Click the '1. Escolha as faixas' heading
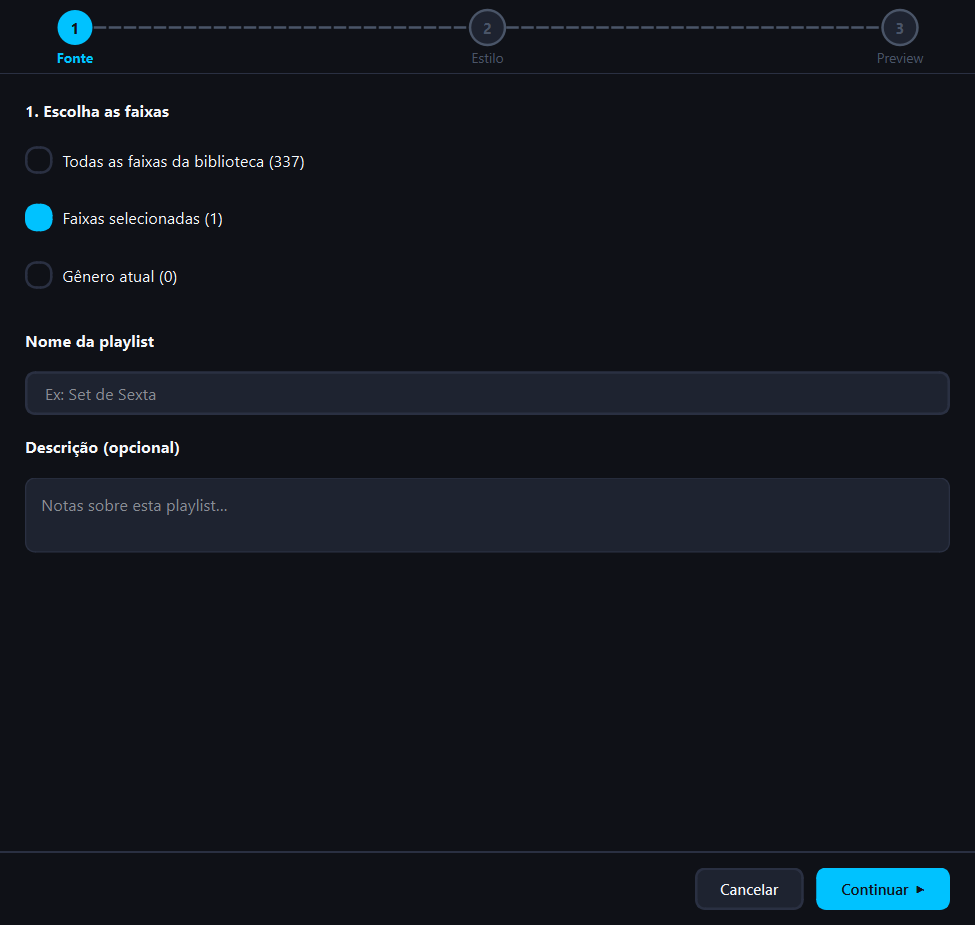Viewport: 975px width, 925px height. pos(97,112)
